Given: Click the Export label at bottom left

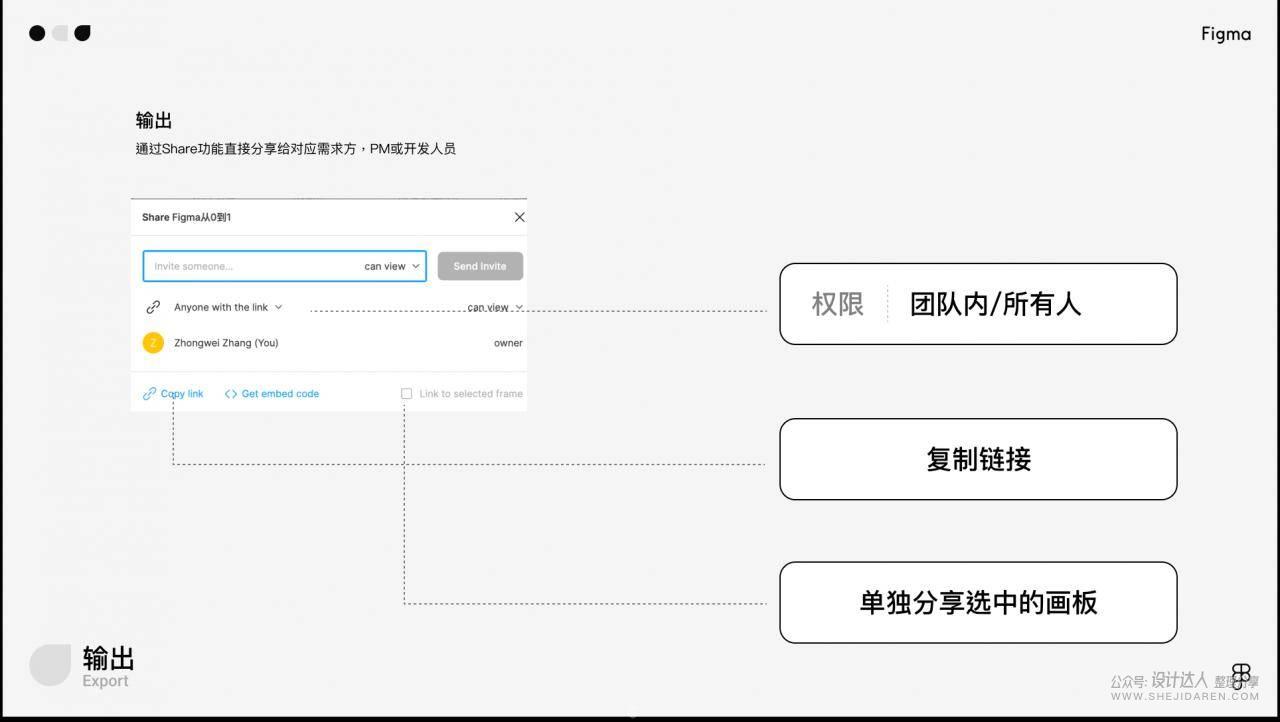Looking at the screenshot, I should 105,681.
